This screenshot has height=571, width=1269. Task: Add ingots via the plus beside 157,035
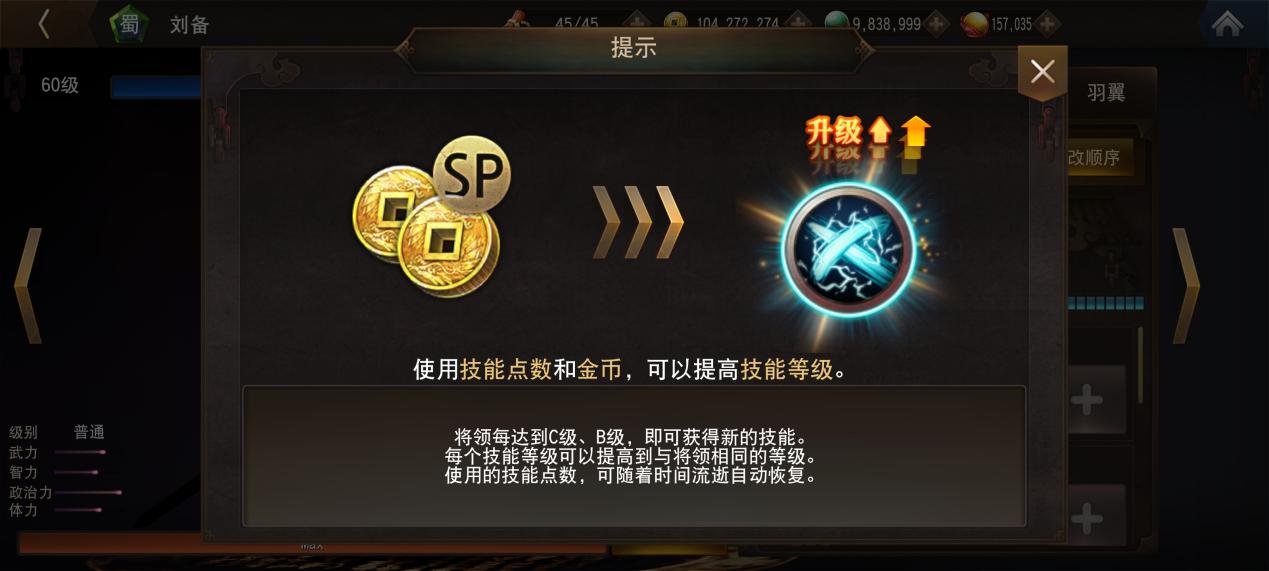1047,23
